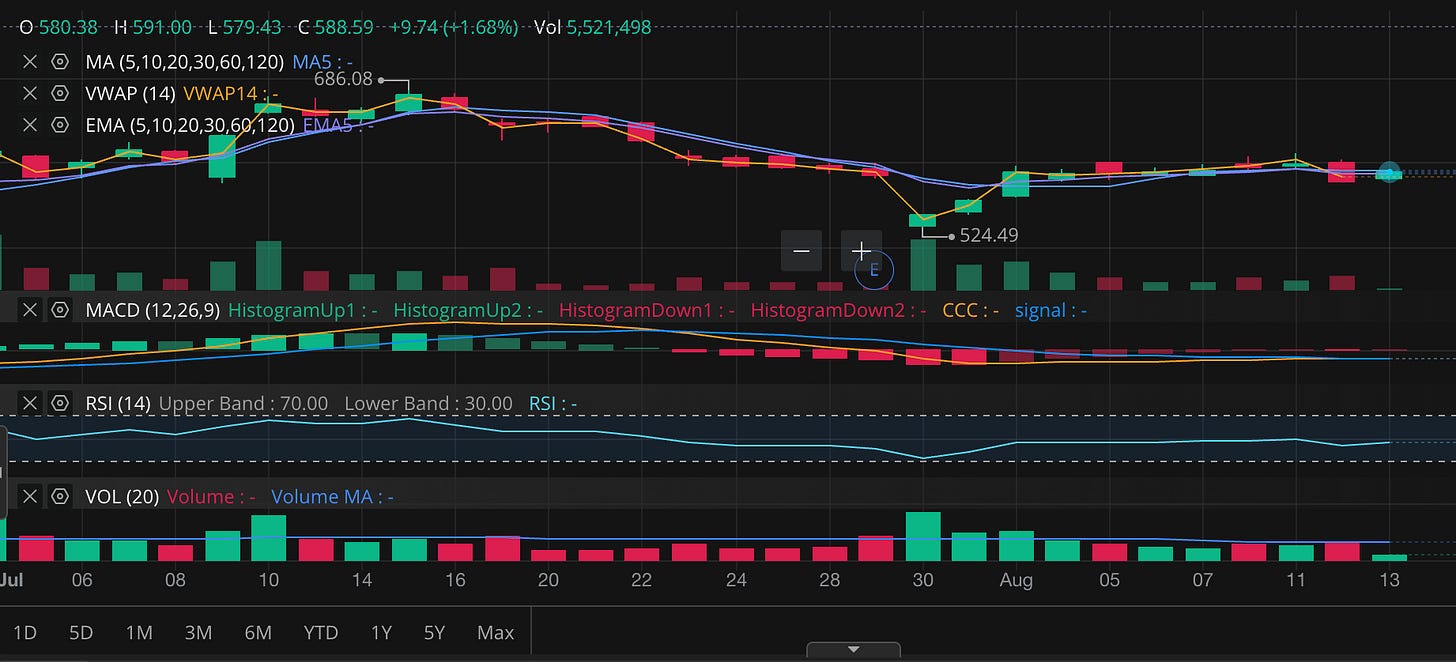Screen dimensions: 1456x662
Task: Click the HistogramUp2 legend label
Action: coord(468,310)
